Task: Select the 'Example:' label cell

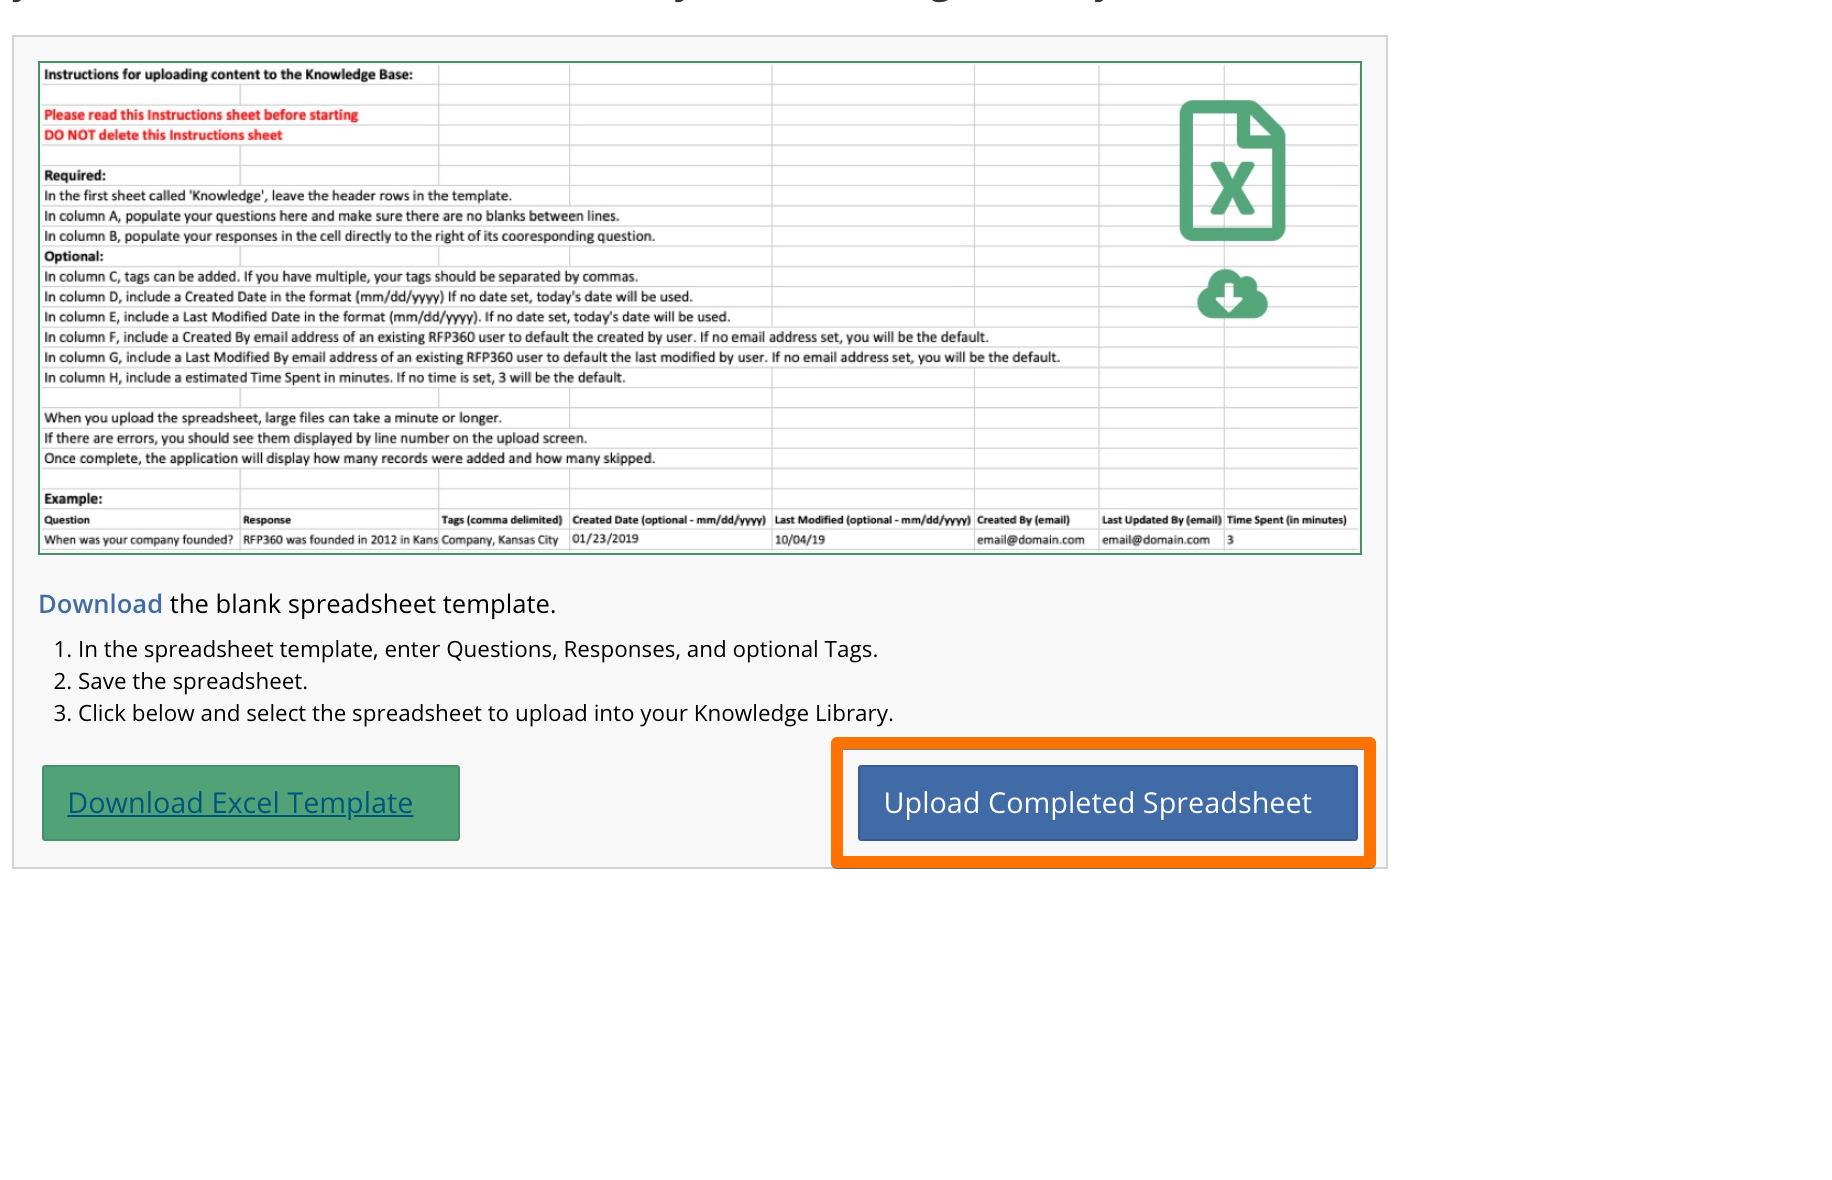Action: pos(73,498)
